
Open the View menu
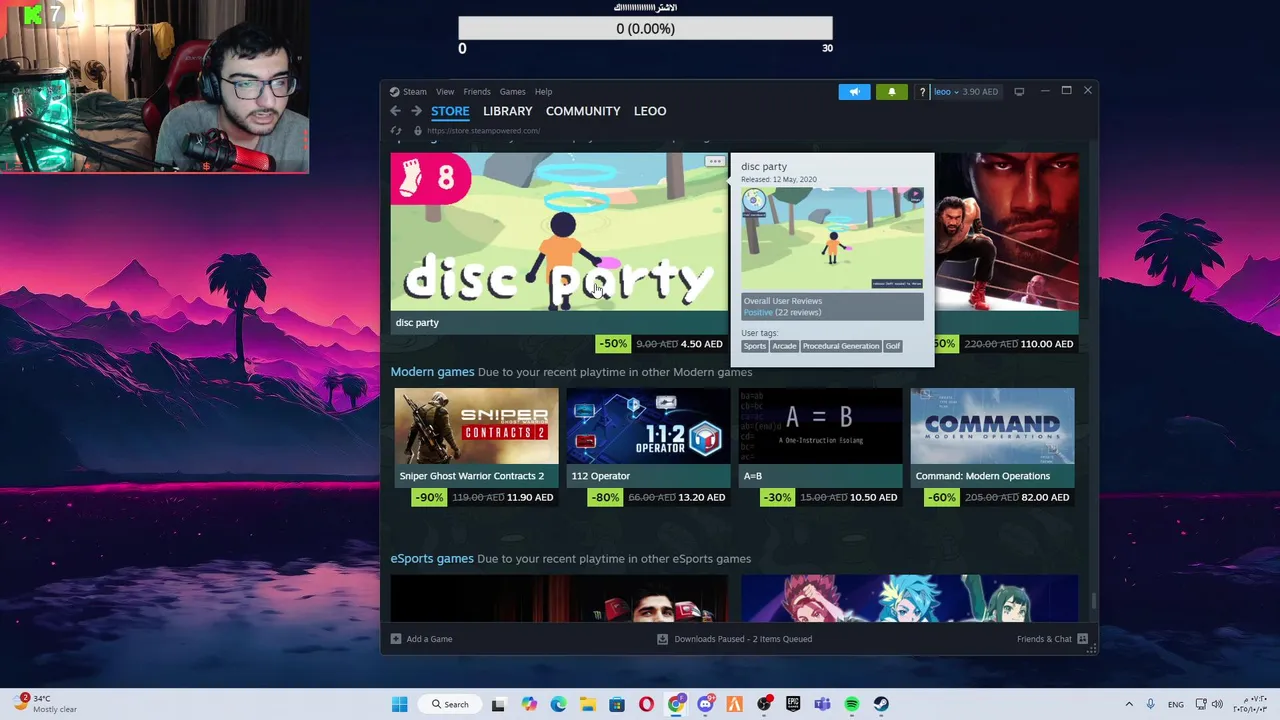pyautogui.click(x=445, y=91)
